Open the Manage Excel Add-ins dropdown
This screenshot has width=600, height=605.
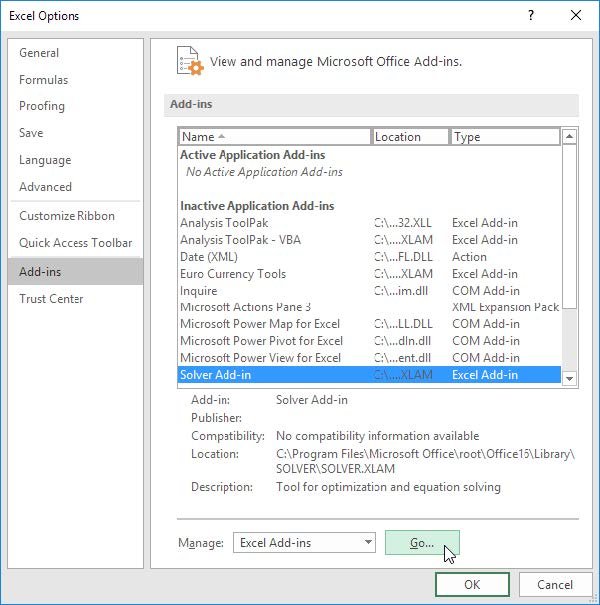304,542
